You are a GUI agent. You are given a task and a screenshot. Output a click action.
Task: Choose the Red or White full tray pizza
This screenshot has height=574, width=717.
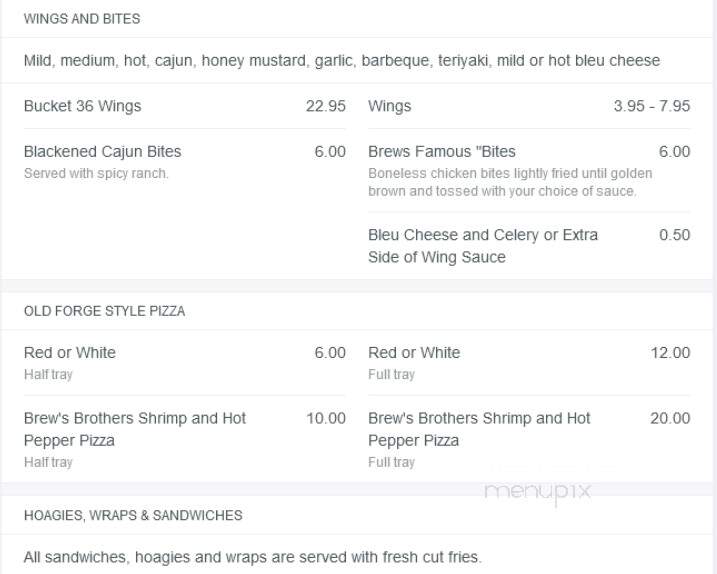529,363
